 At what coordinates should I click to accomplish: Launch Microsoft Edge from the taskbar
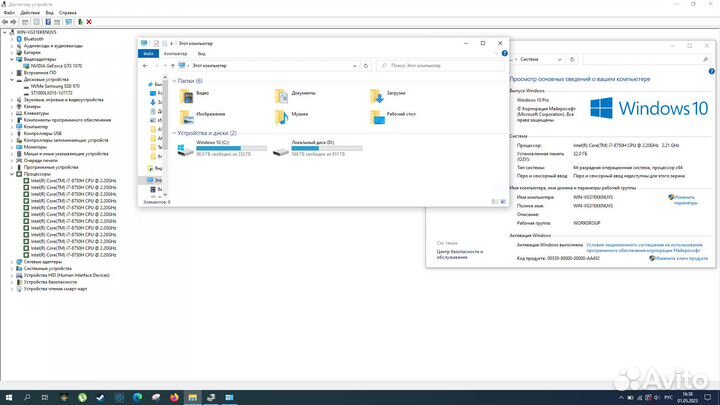pyautogui.click(x=137, y=397)
